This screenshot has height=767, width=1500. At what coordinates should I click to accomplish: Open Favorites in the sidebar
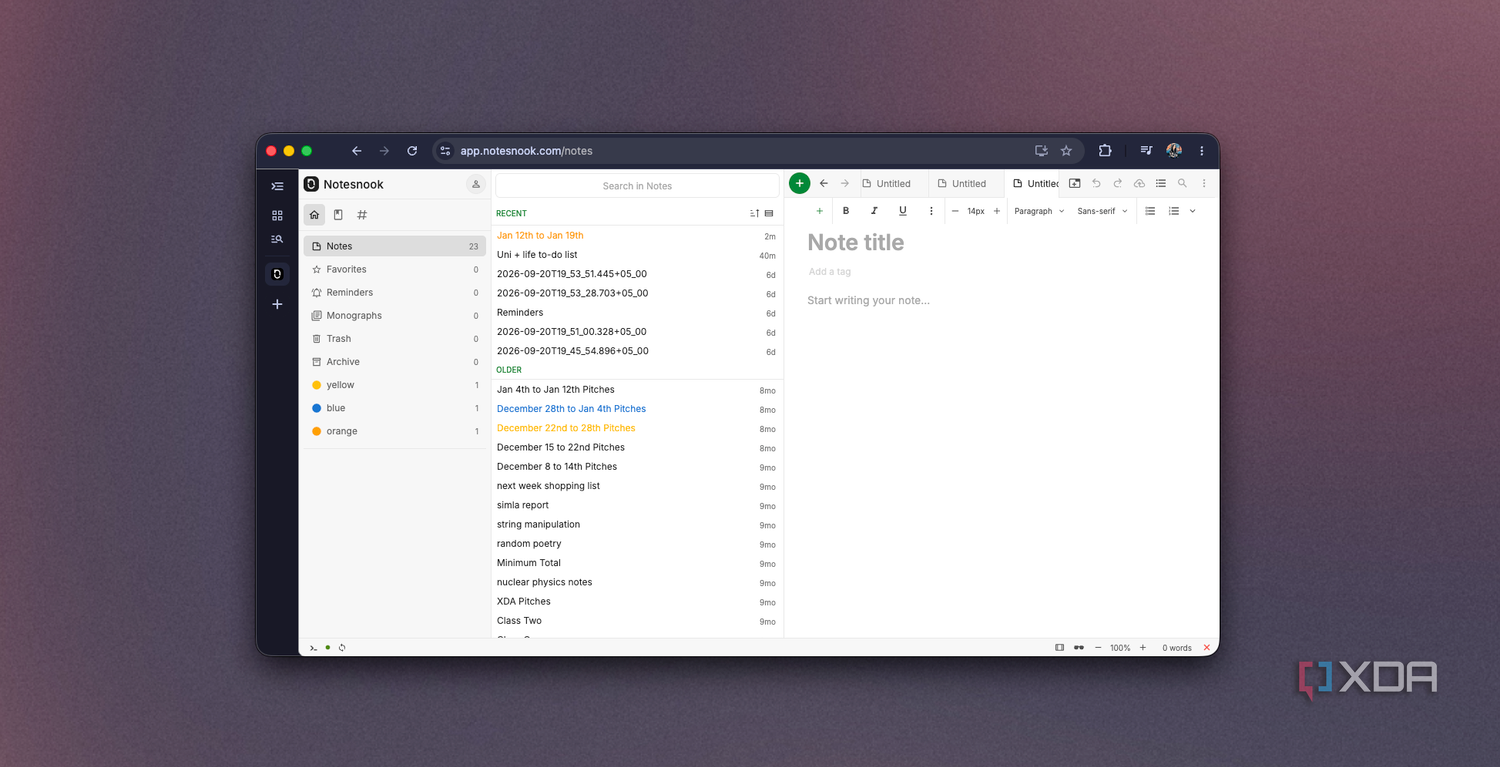coord(395,269)
